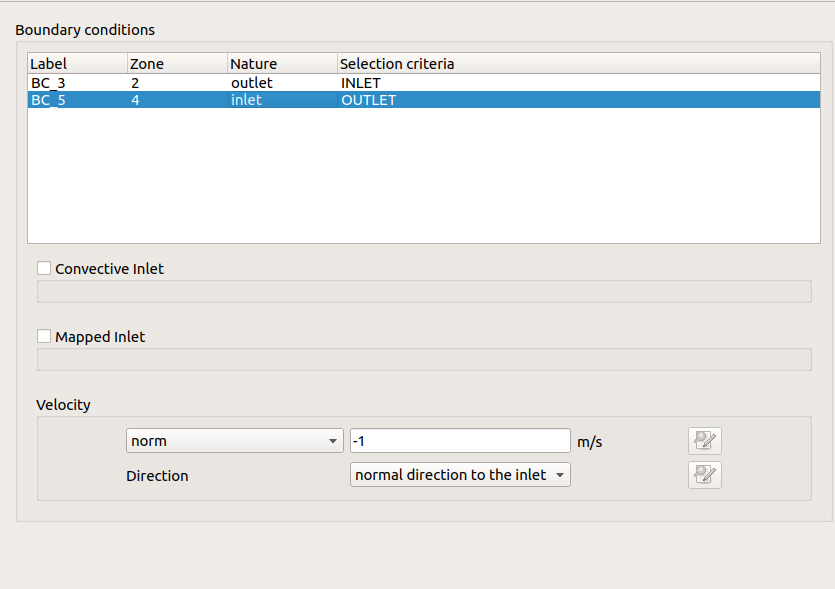Image resolution: width=835 pixels, height=589 pixels.
Task: Click the Nature column header
Action: [x=282, y=64]
